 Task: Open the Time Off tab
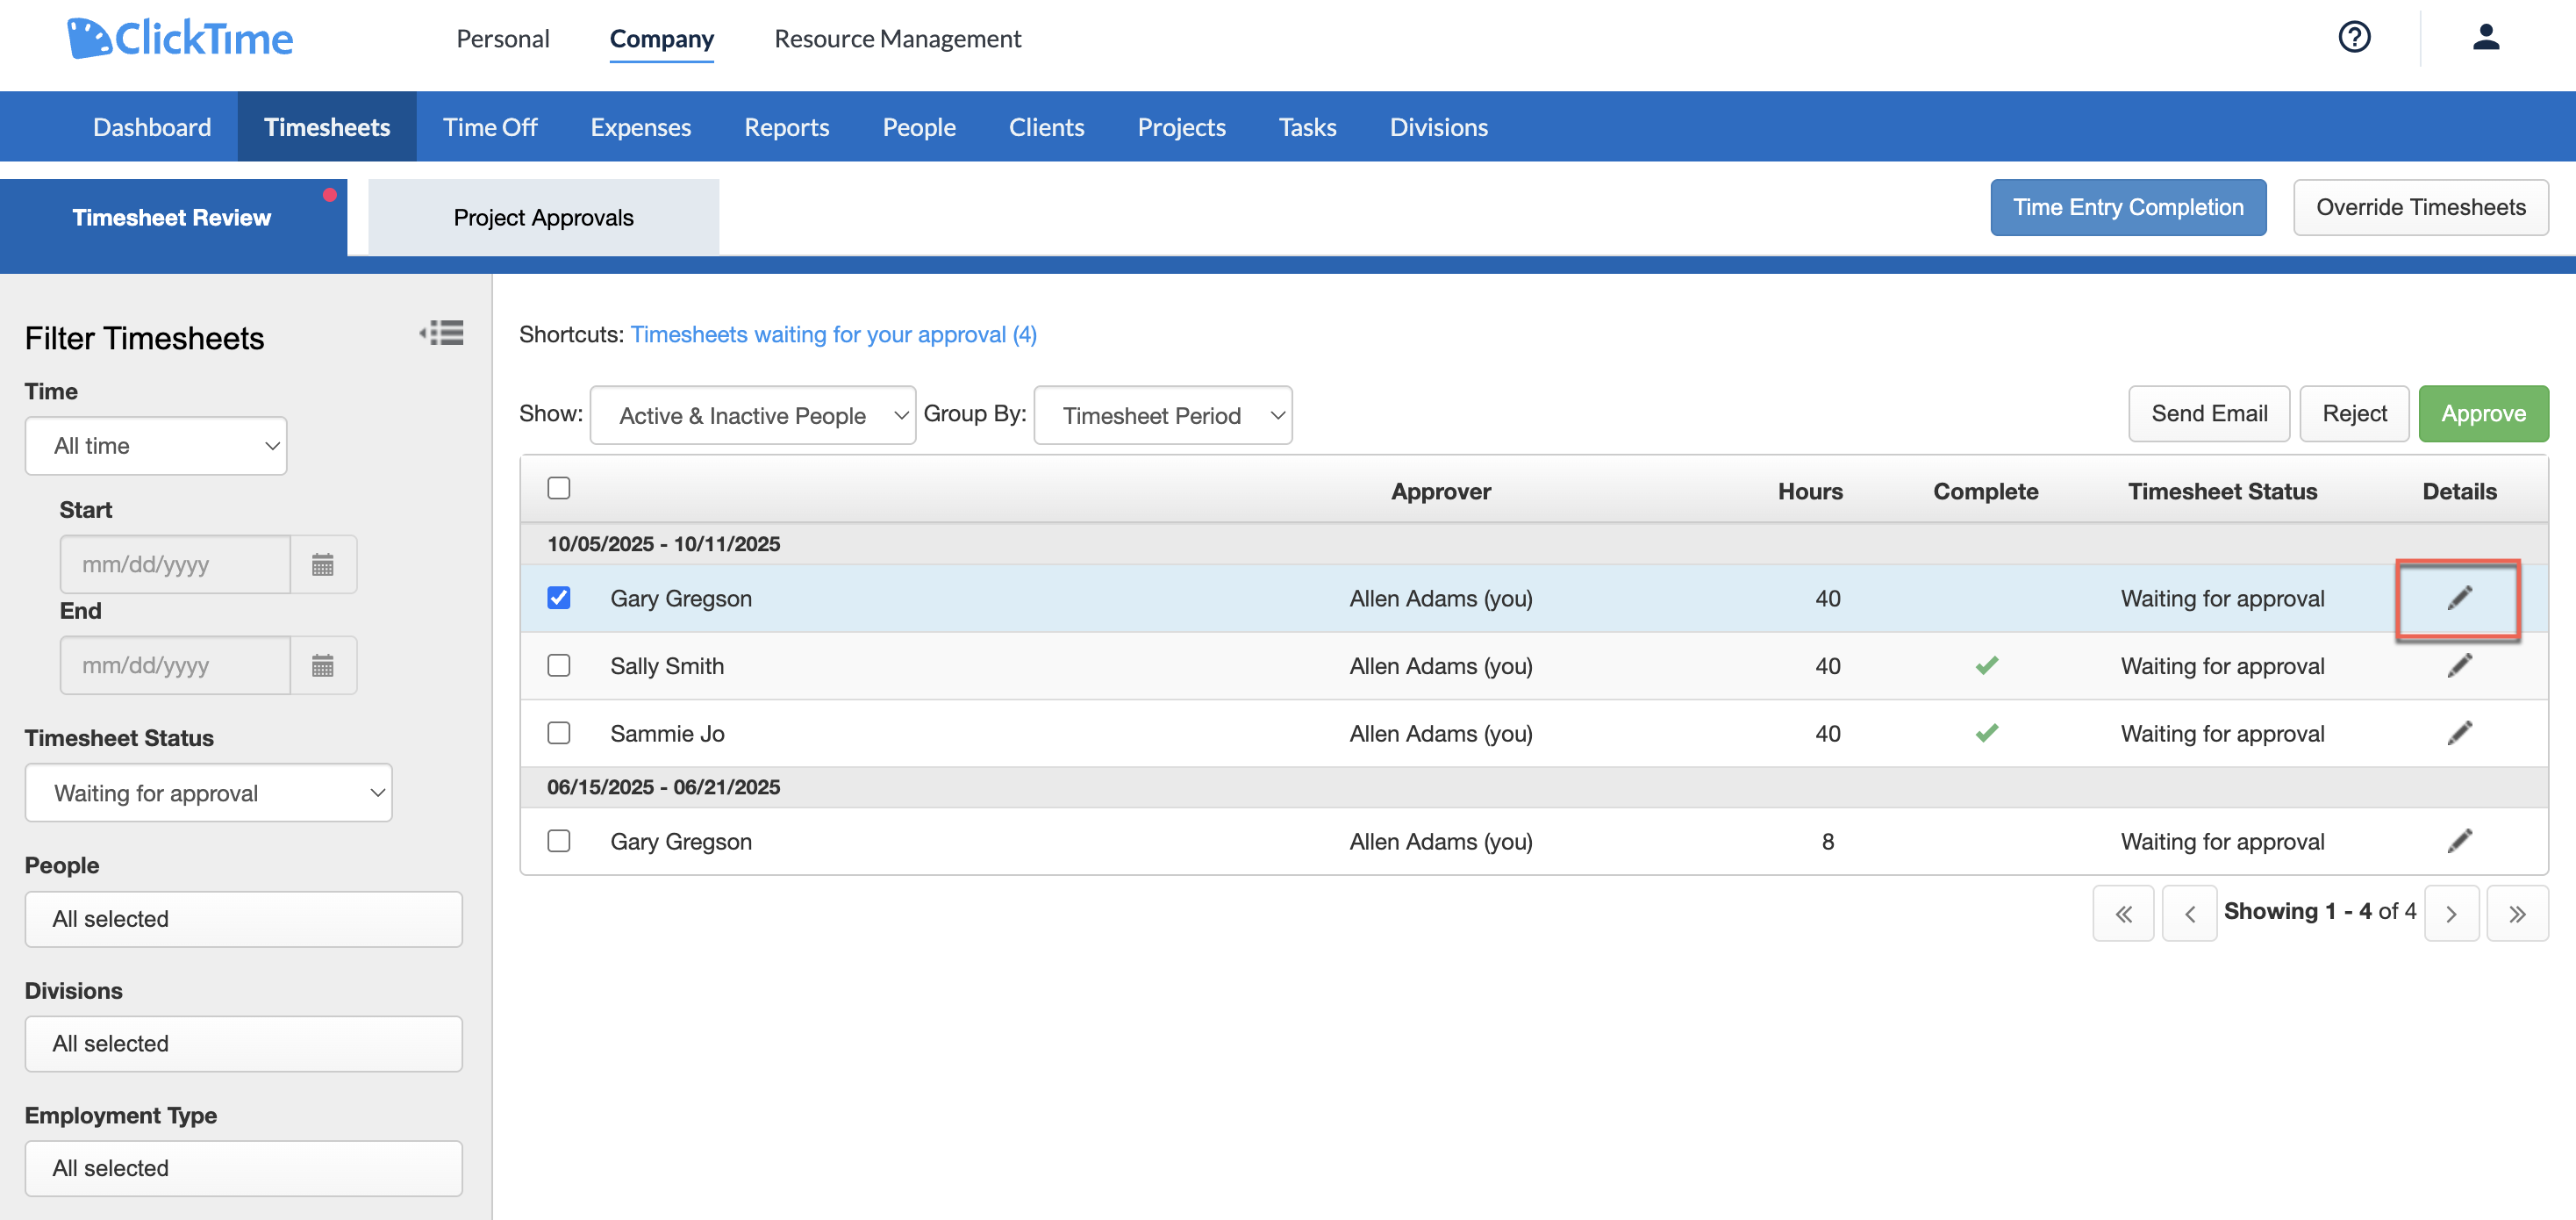490,127
